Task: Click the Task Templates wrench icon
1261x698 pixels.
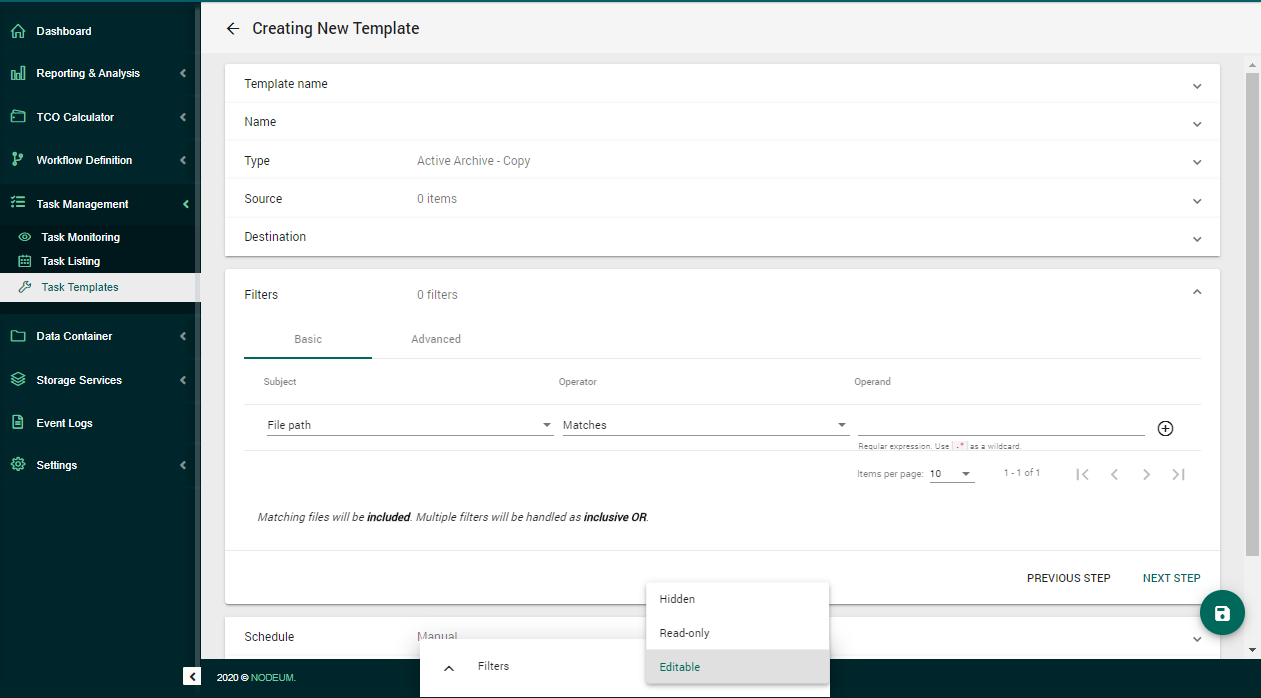Action: (25, 287)
